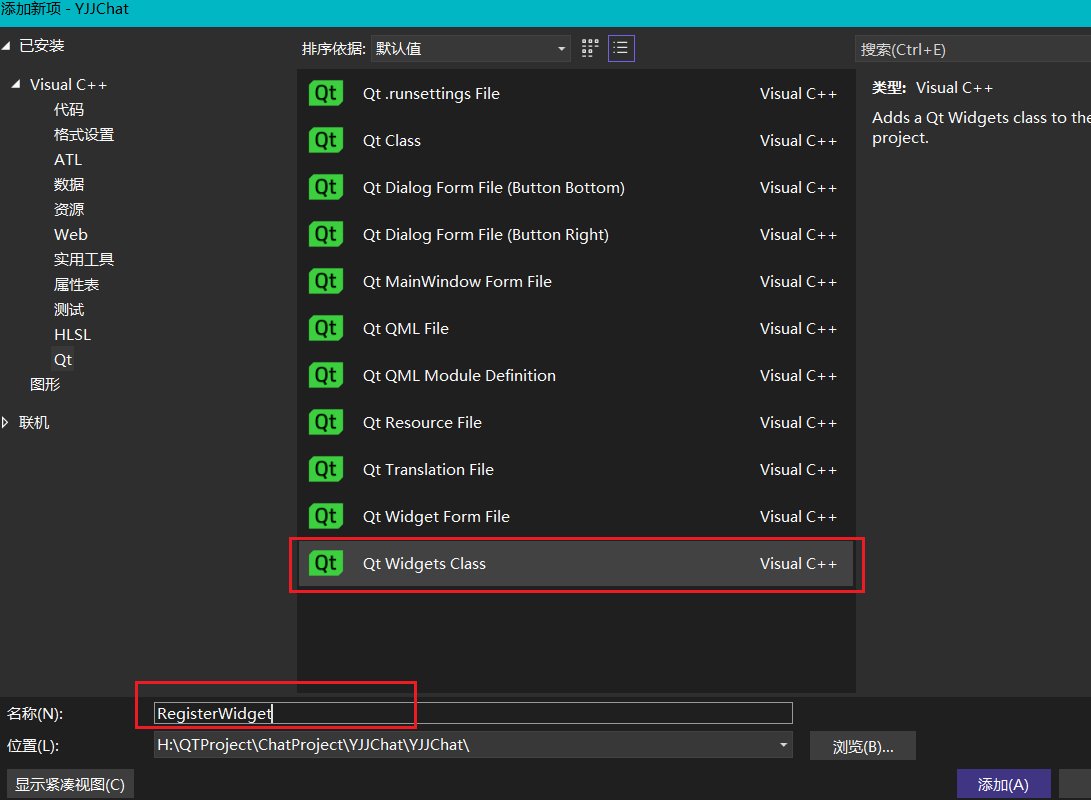Screen dimensions: 1091x800
Task: Click the 显示紧凑视图(C) button
Action: pos(70,785)
